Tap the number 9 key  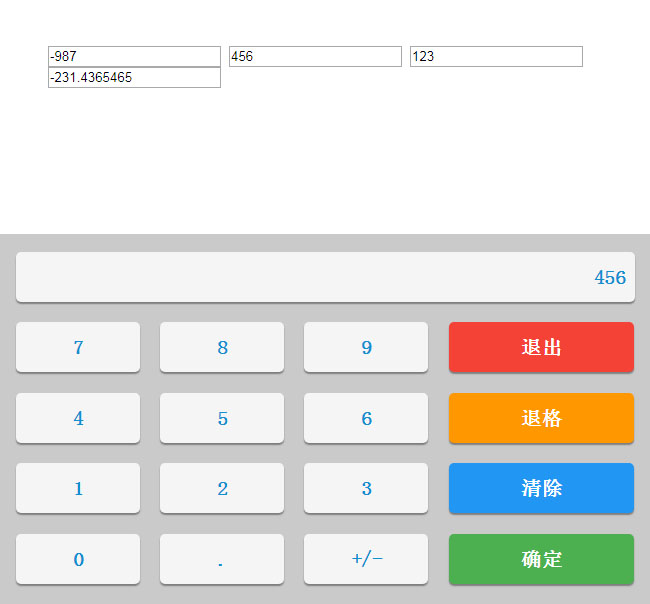366,347
